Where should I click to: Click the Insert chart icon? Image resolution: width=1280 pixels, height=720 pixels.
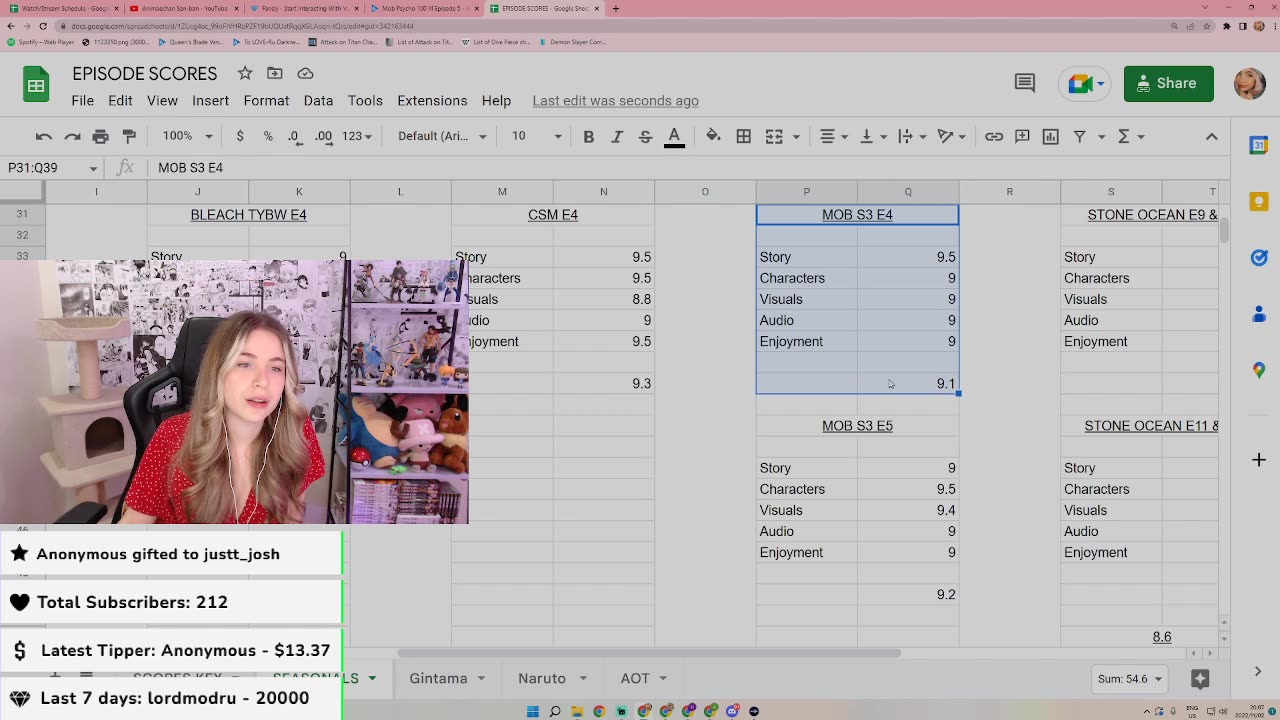point(1050,136)
